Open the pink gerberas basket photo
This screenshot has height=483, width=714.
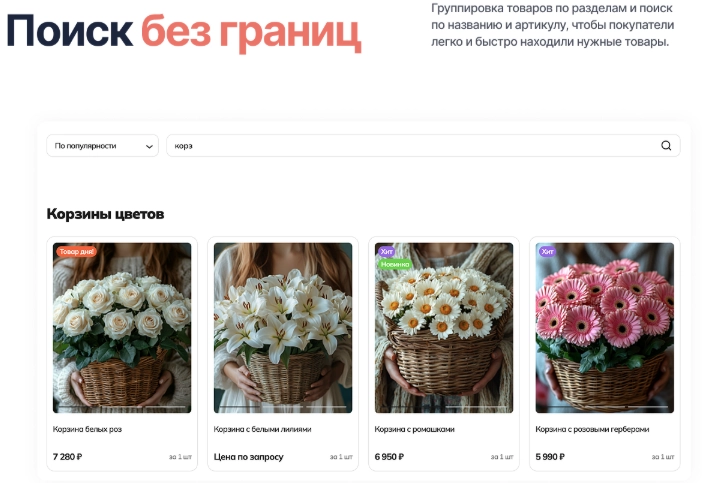pyautogui.click(x=605, y=328)
